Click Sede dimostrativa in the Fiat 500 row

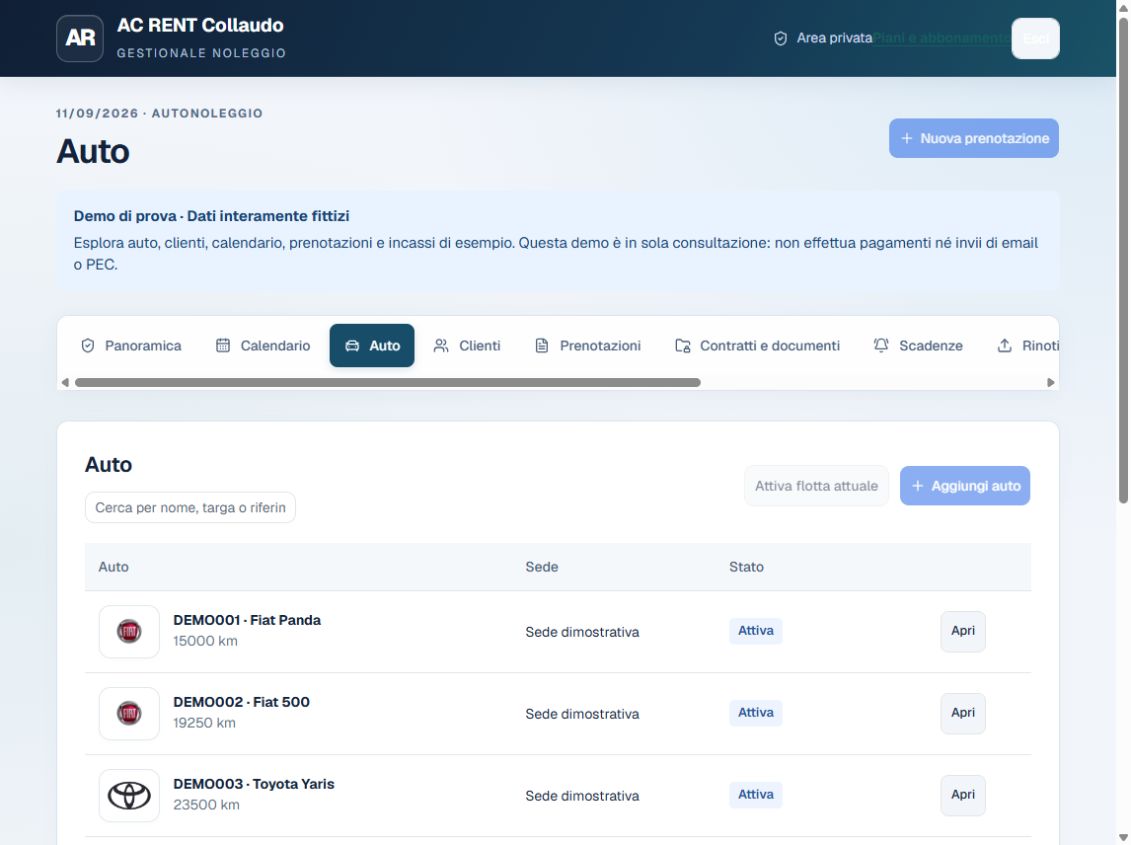(582, 714)
